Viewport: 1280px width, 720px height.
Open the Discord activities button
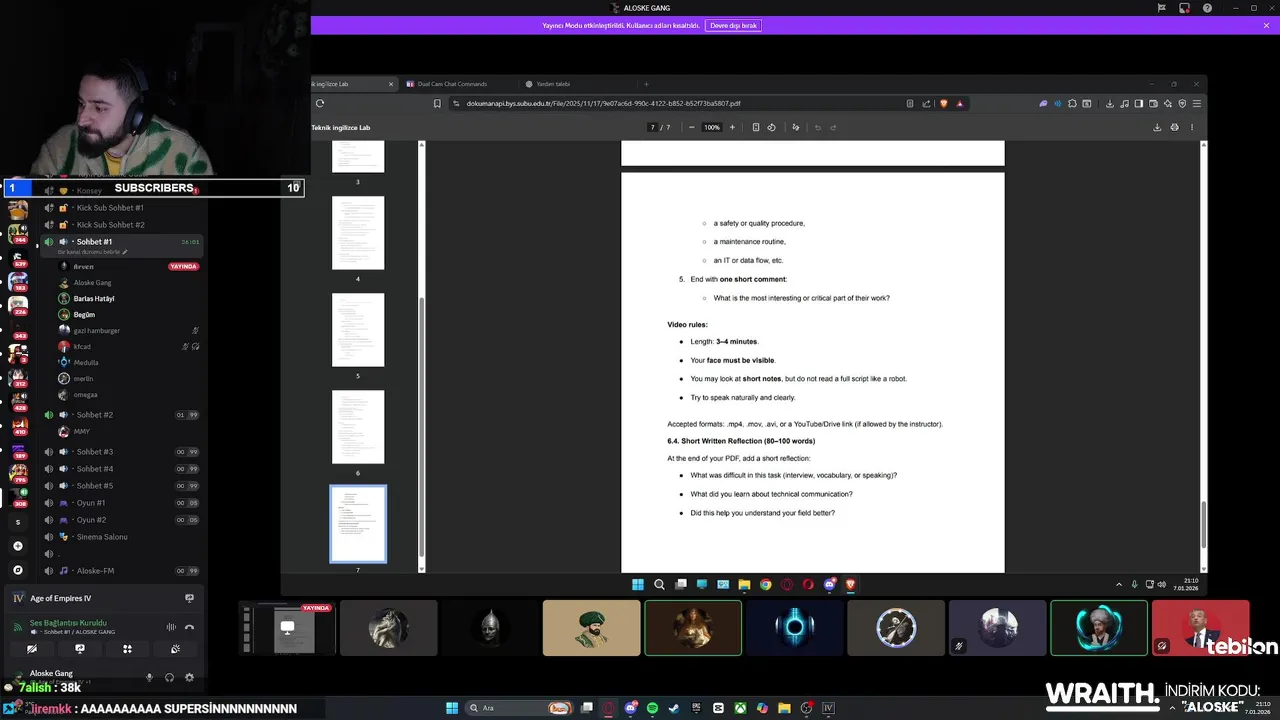[x=127, y=649]
